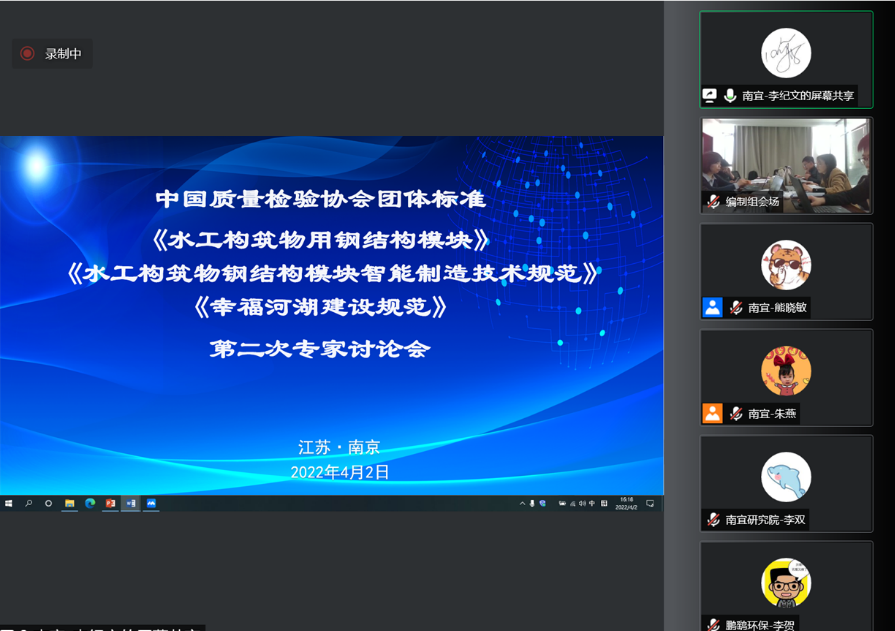Click the muted mic icon for 南宜-熊晓敏

tap(736, 308)
